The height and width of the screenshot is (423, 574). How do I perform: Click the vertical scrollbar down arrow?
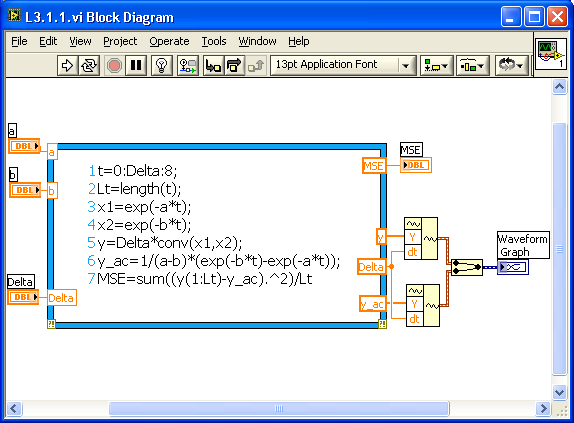[x=559, y=392]
